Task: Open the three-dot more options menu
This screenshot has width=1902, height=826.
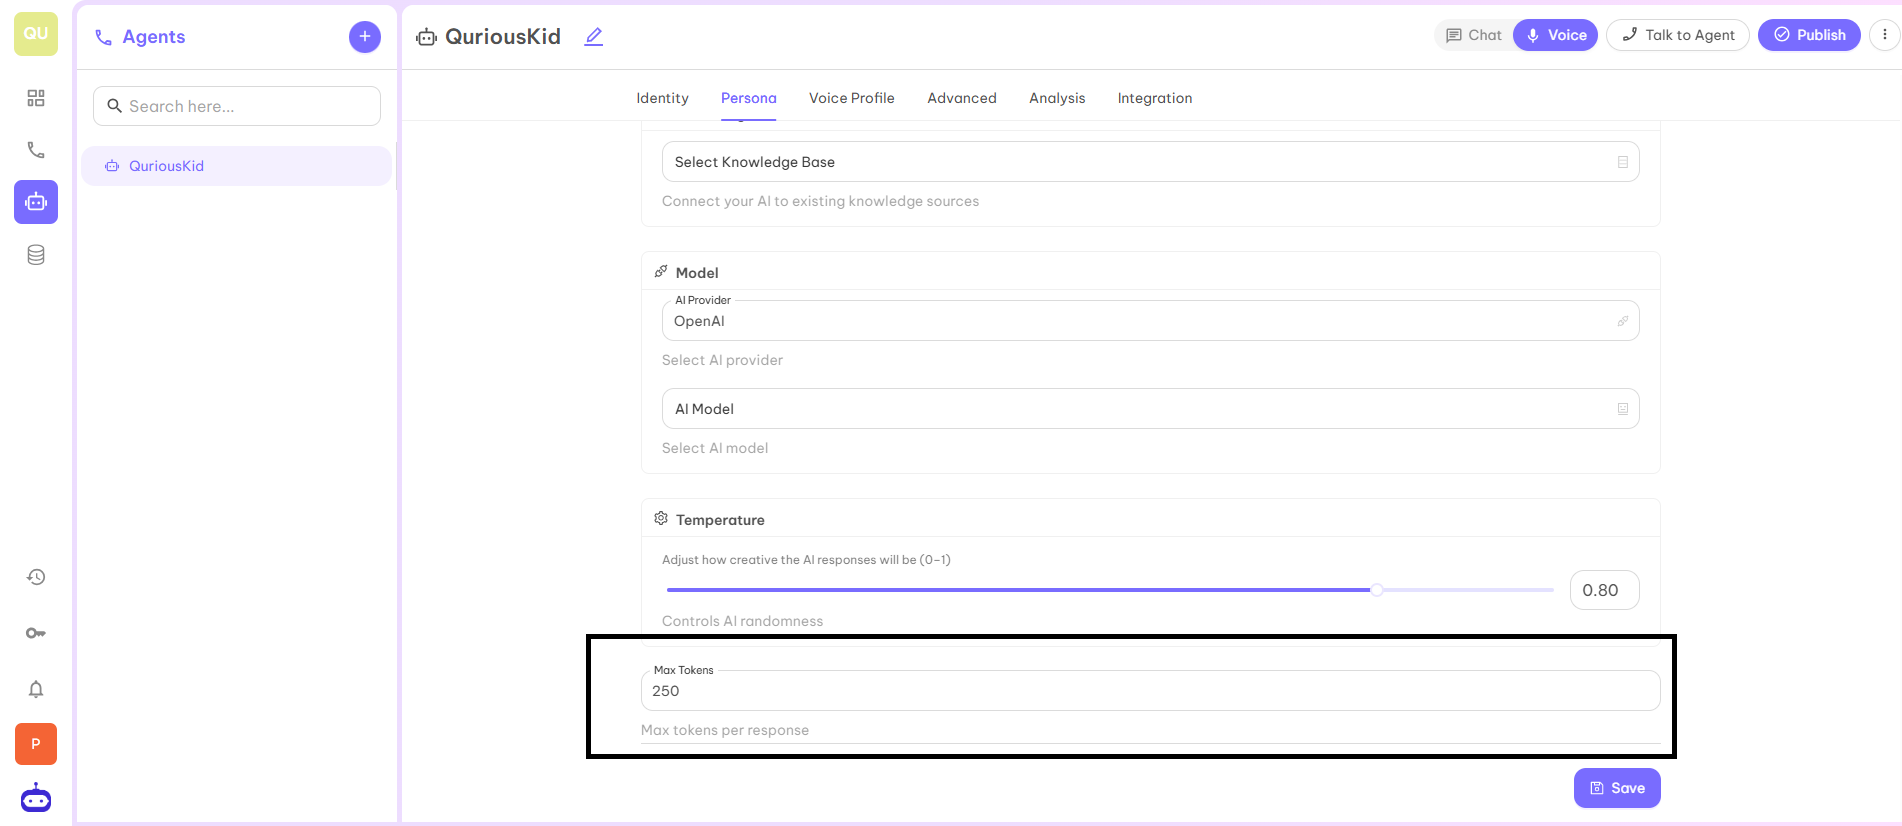Action: pyautogui.click(x=1885, y=35)
